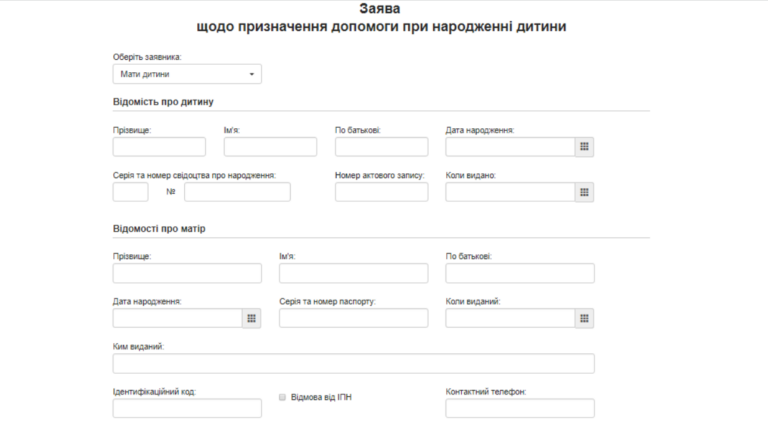Viewport: 768px width, 428px height.
Task: Focus the child's 'Ім'я' input
Action: tap(270, 147)
